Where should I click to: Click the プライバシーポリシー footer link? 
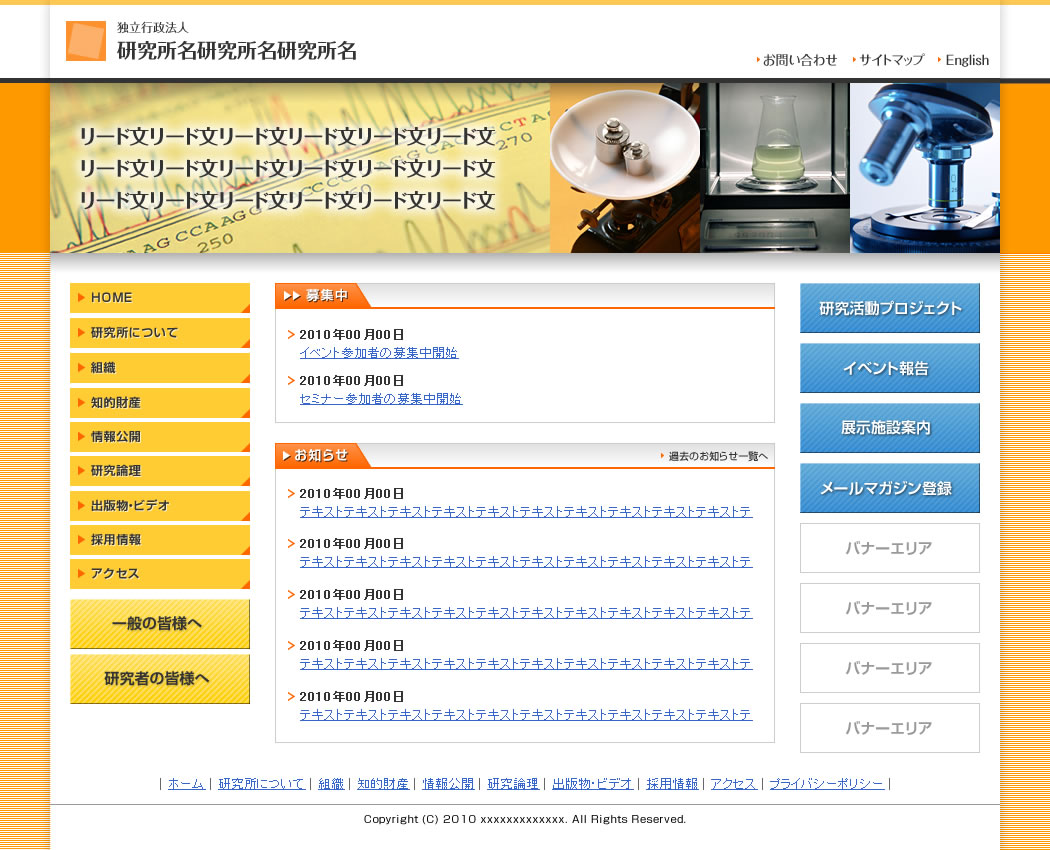(x=827, y=784)
